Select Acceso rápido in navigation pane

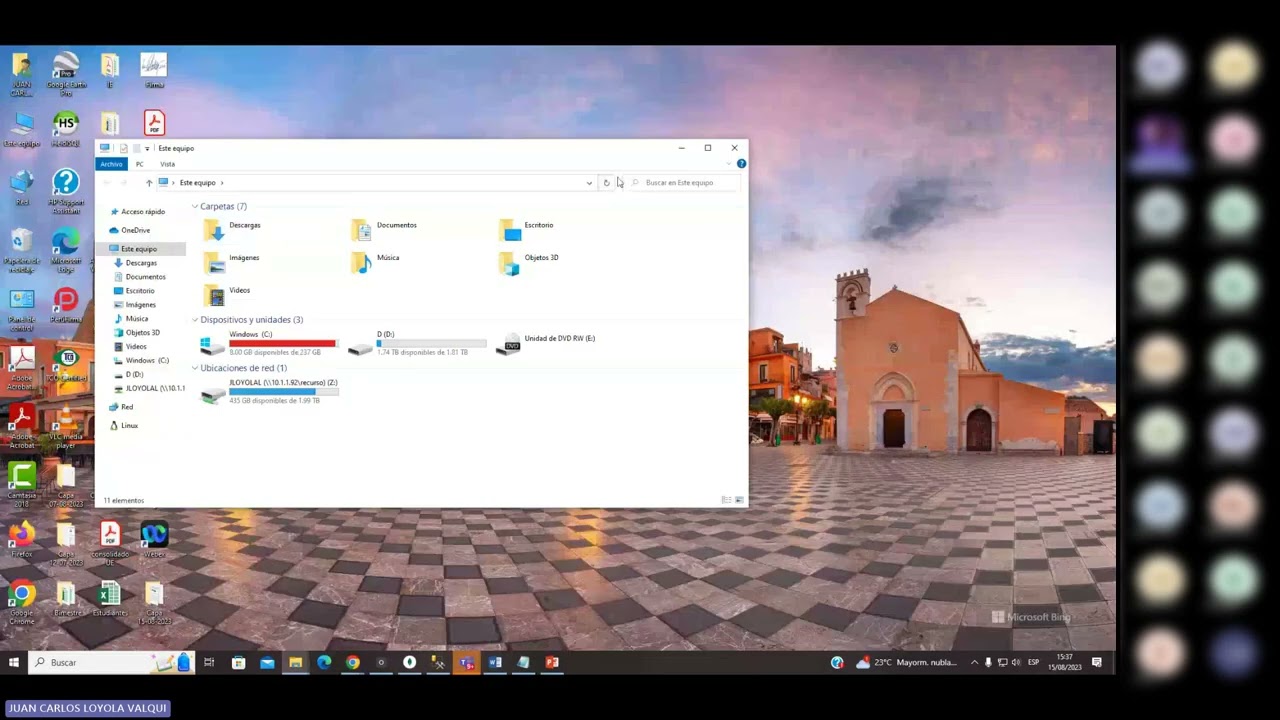tap(138, 212)
